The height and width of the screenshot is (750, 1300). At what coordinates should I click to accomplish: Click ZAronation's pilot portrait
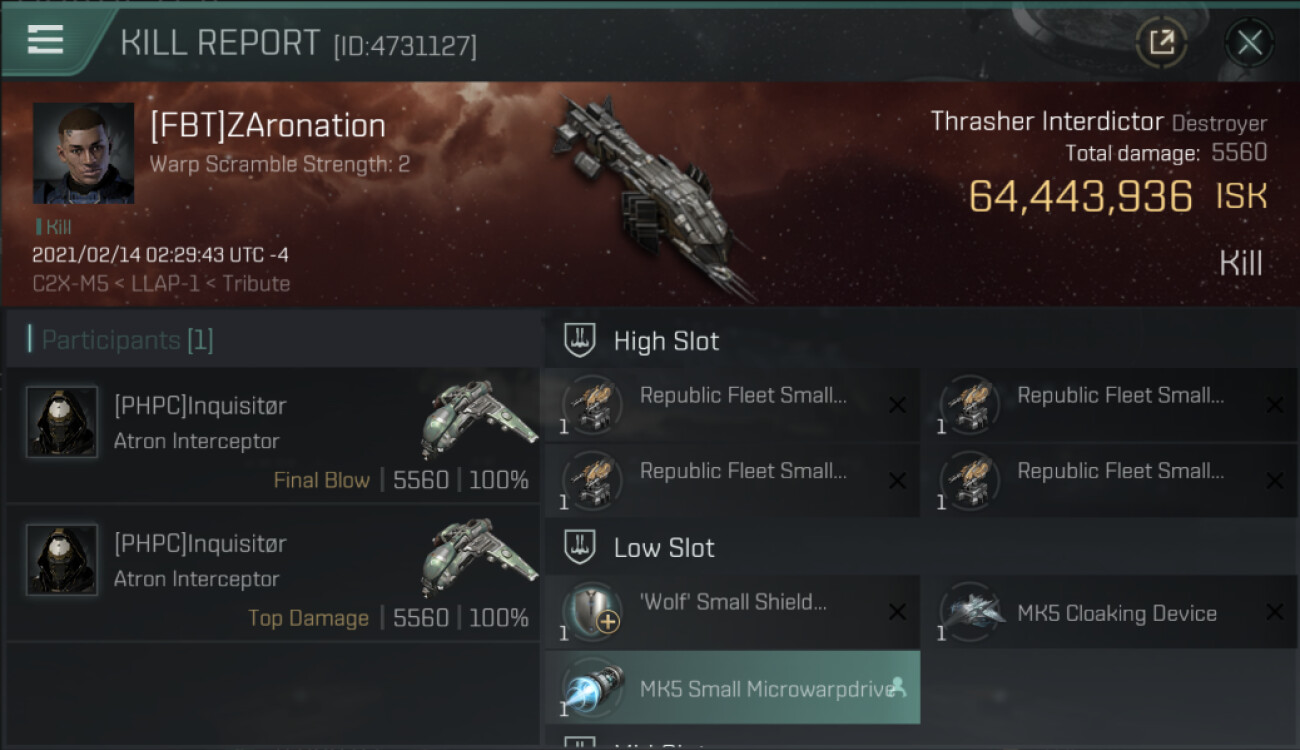[83, 153]
